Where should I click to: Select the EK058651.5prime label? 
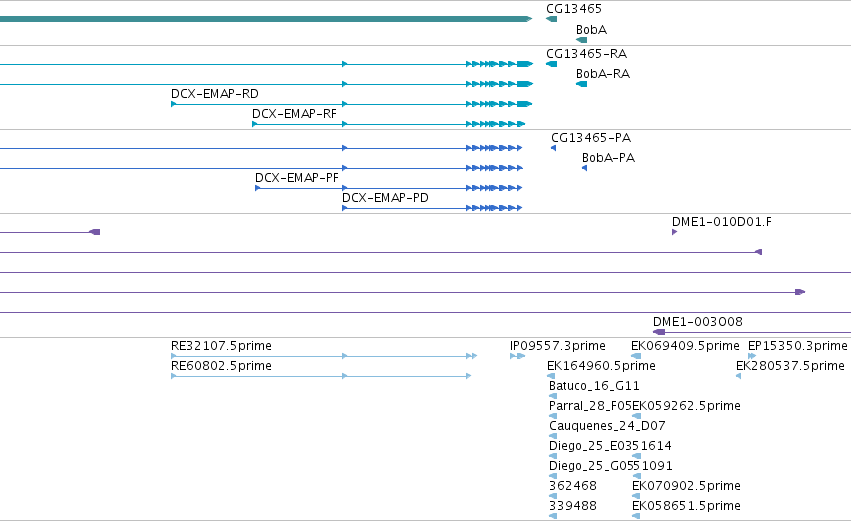(x=686, y=506)
